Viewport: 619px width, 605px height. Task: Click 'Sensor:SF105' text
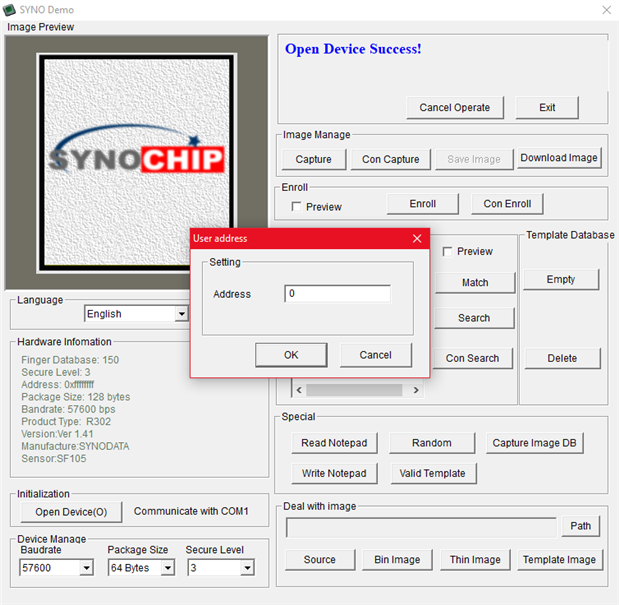[x=54, y=459]
